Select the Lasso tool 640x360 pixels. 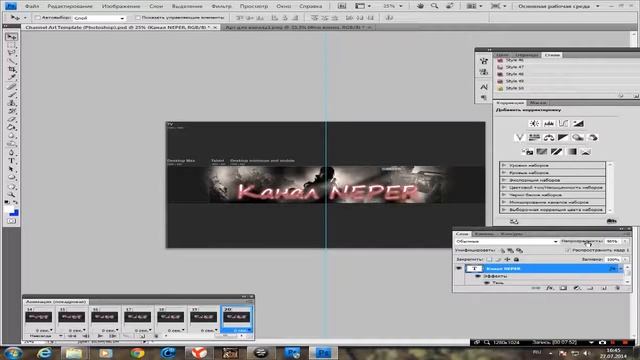[11, 53]
